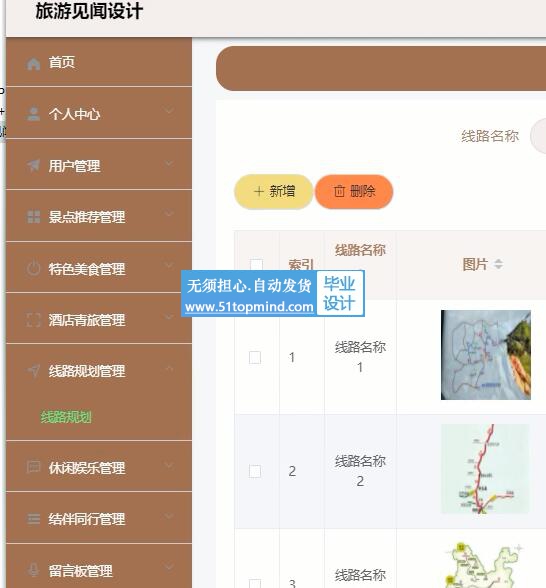Viewport: 546px width, 588px height.
Task: Expand the 用户管理 menu chevron
Action: tap(169, 163)
